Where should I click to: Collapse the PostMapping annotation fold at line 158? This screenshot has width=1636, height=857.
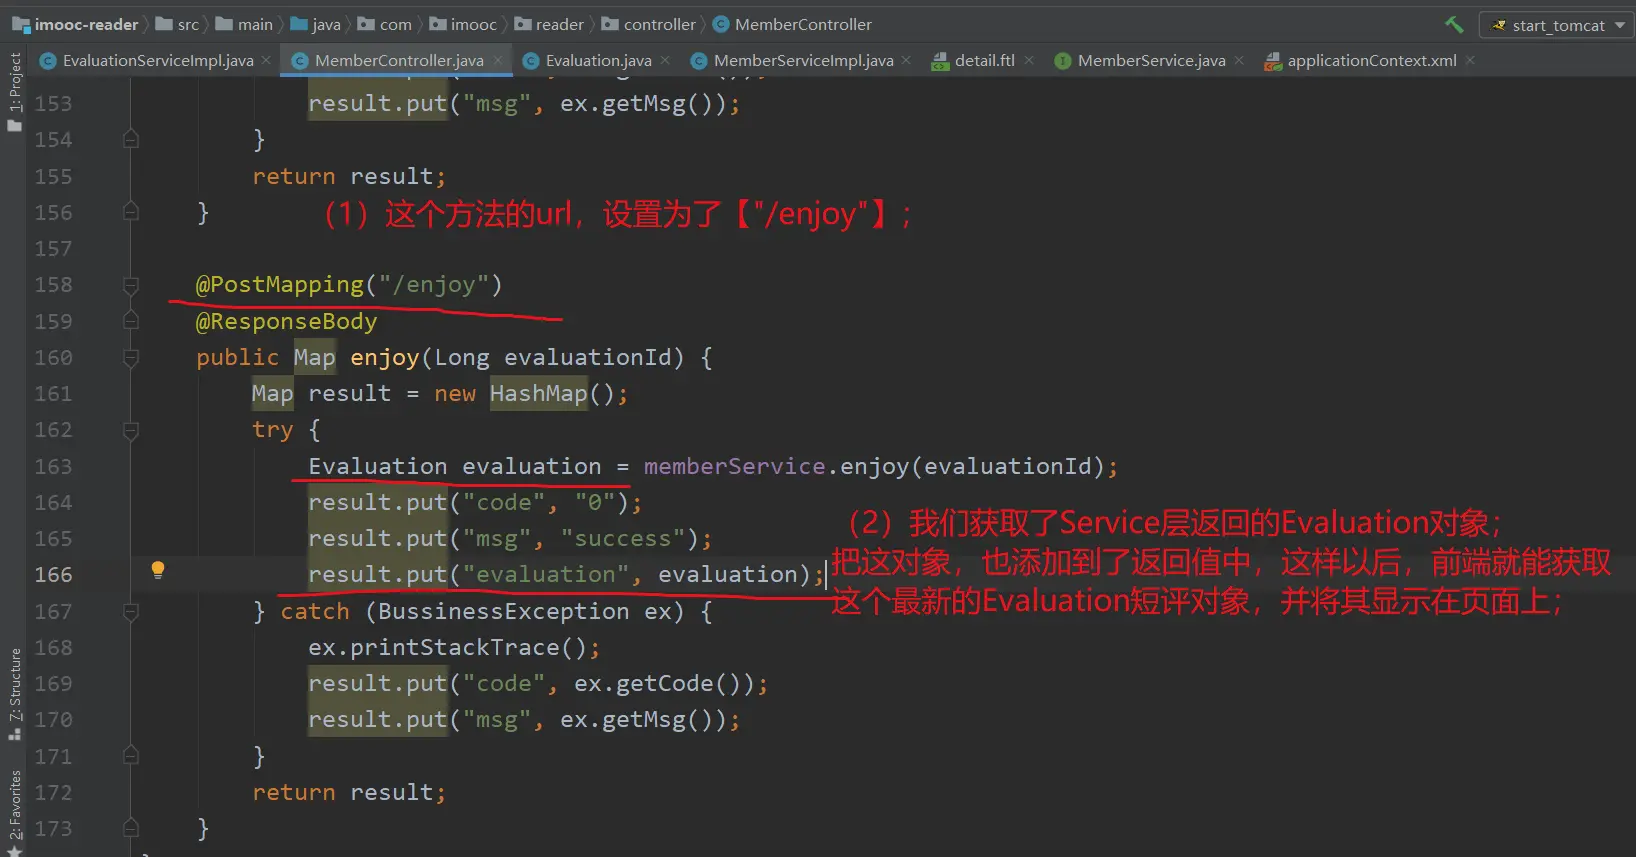(x=131, y=285)
